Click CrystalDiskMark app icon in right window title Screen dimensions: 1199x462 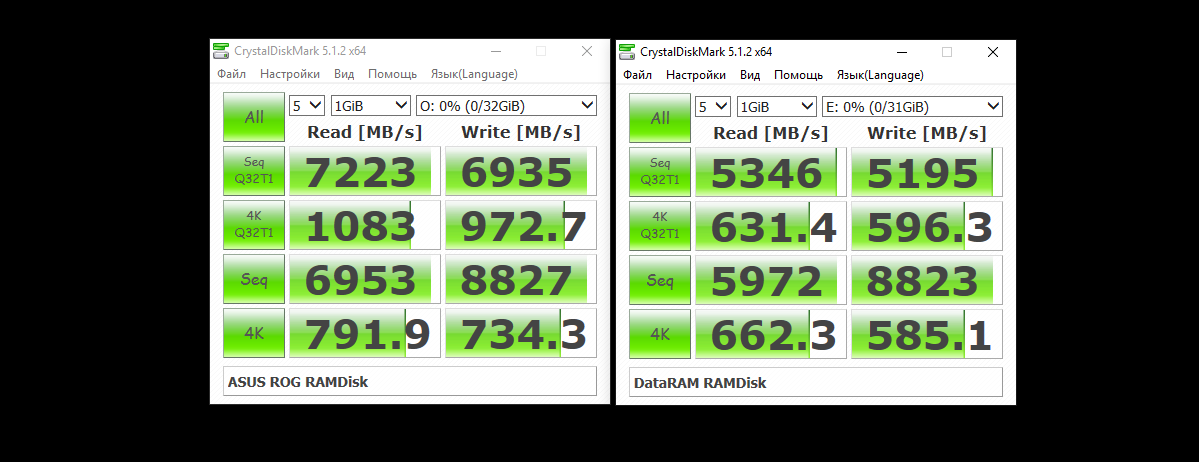627,52
